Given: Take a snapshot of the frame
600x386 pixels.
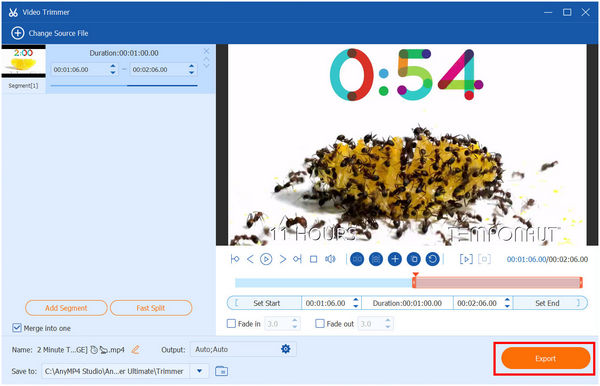Looking at the screenshot, I should coord(376,259).
